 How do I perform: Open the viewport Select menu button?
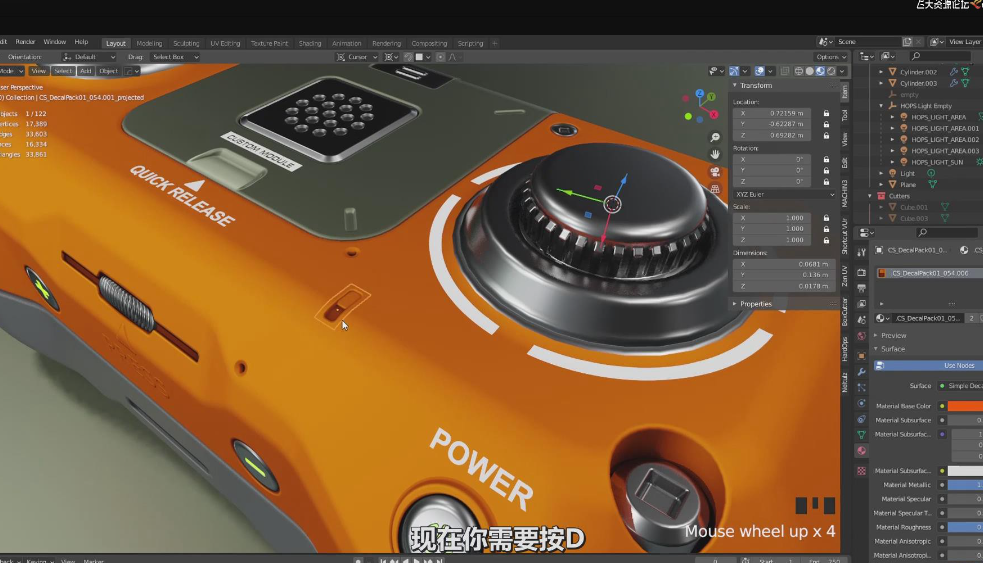pyautogui.click(x=63, y=71)
